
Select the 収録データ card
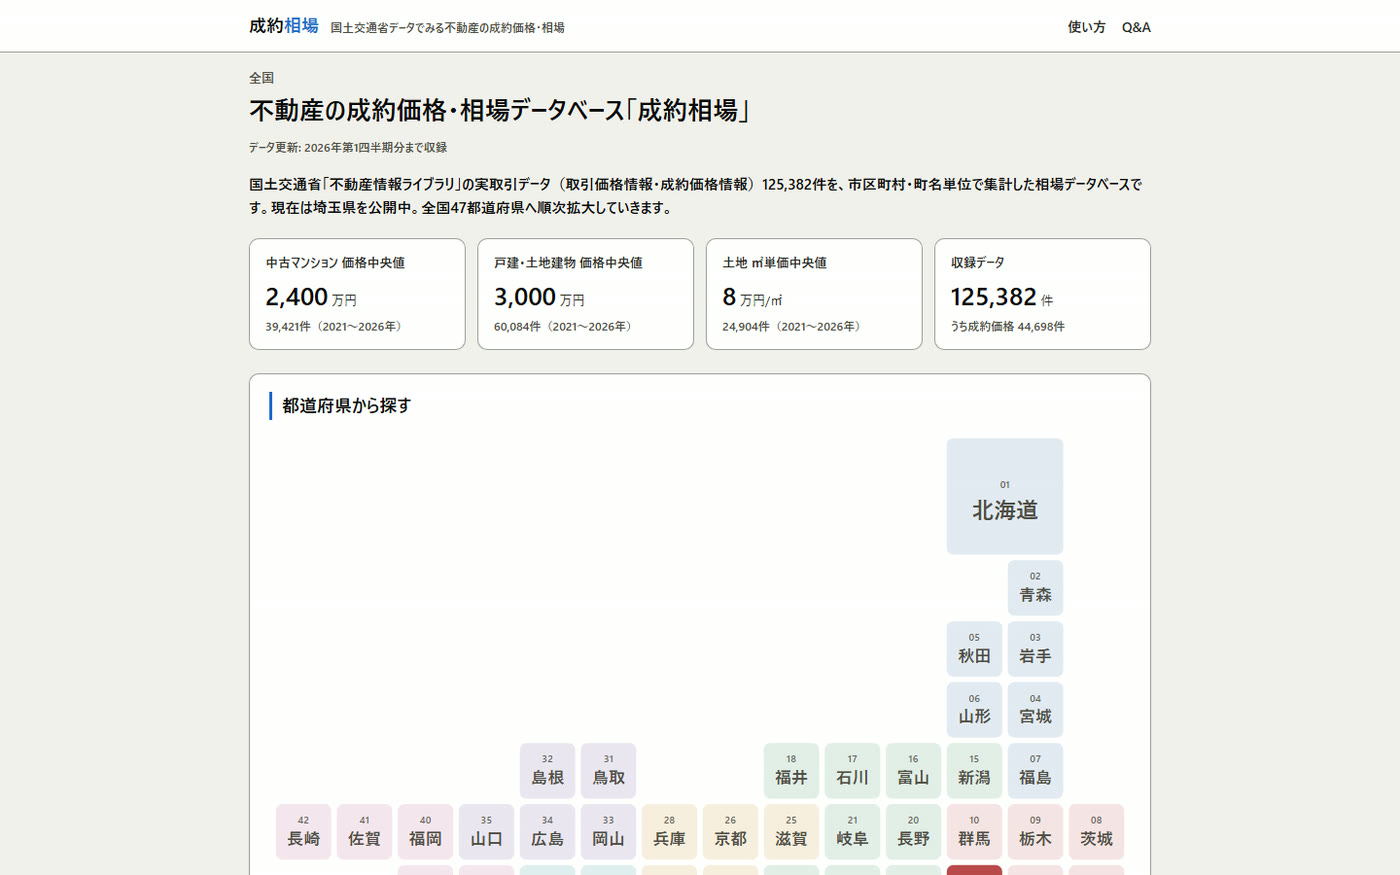1042,294
